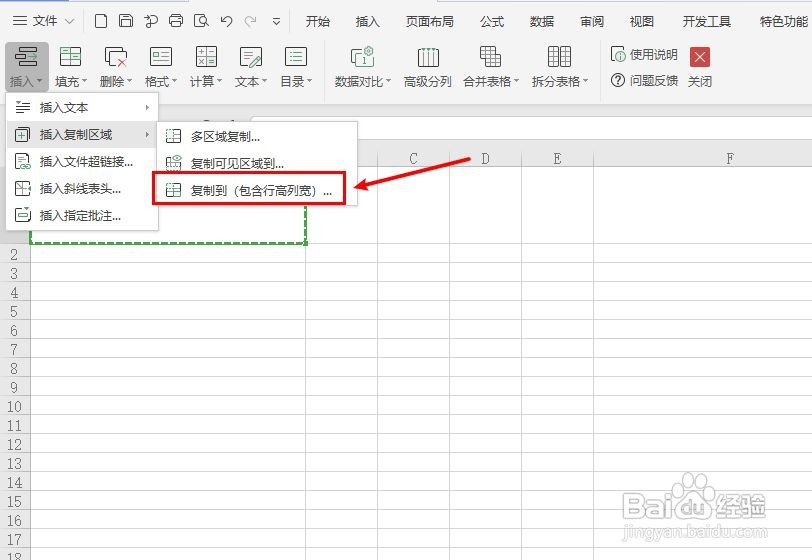
Task: Choose 插入斜线表头 menu item
Action: (82, 189)
